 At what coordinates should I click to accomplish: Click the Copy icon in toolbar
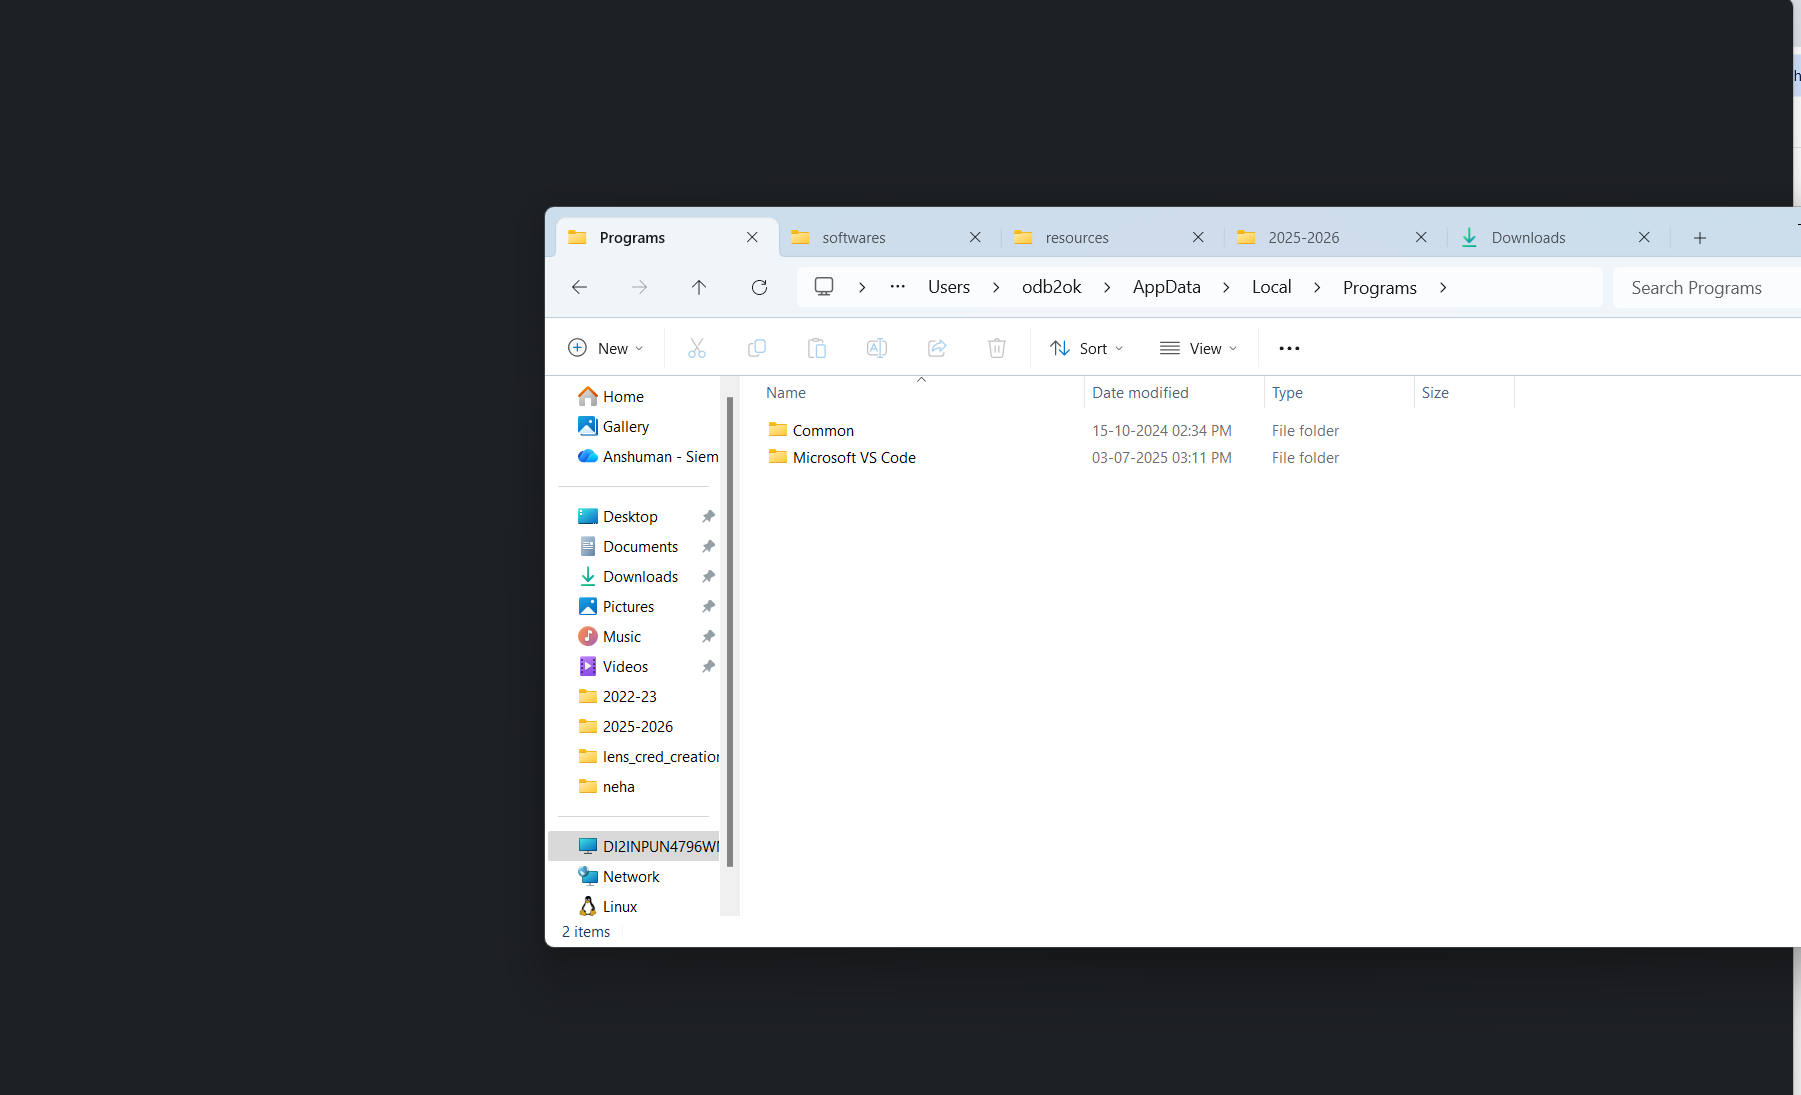(757, 348)
